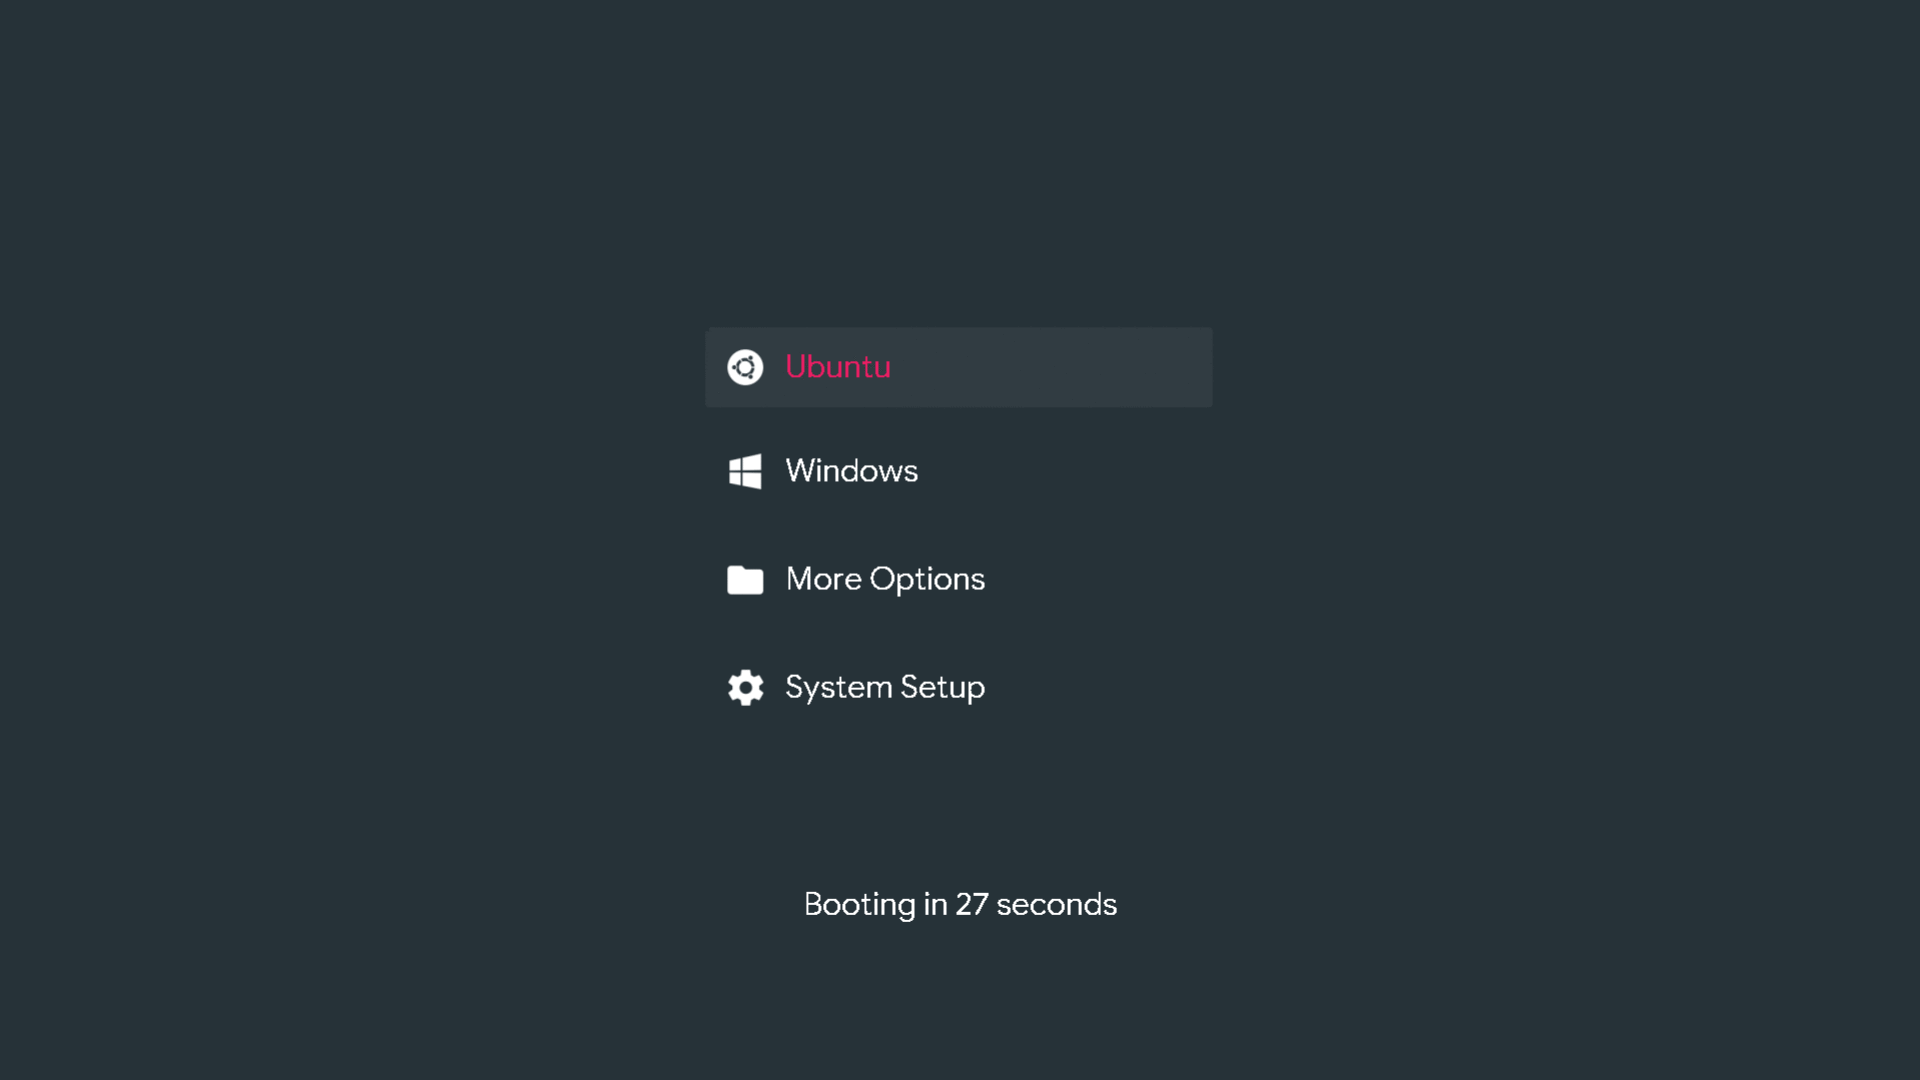Screen dimensions: 1920x1080
Task: Click the folder icon beside More Options
Action: pyautogui.click(x=745, y=580)
